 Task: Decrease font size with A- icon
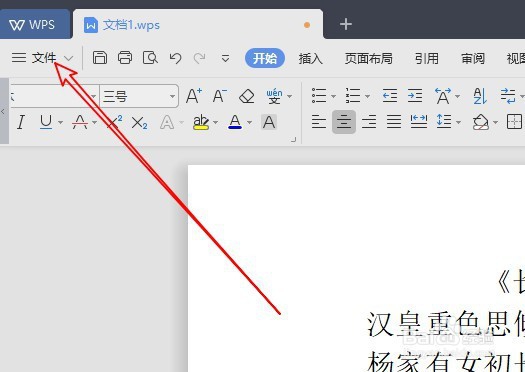[220, 96]
